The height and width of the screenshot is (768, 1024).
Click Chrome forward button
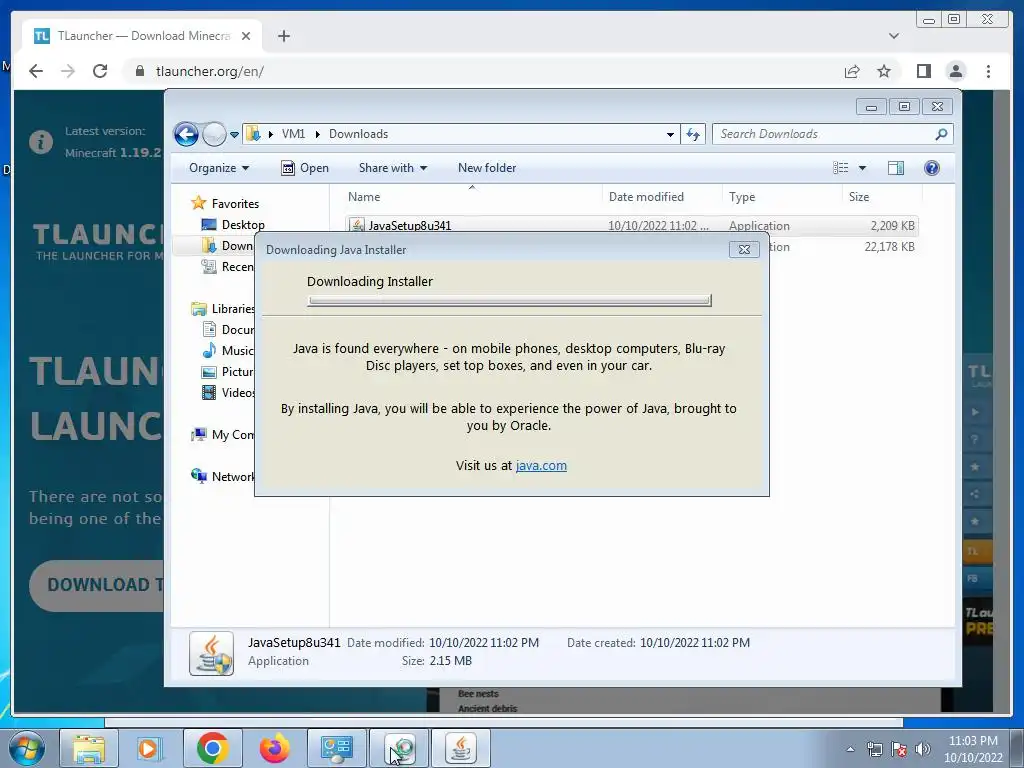(x=68, y=71)
